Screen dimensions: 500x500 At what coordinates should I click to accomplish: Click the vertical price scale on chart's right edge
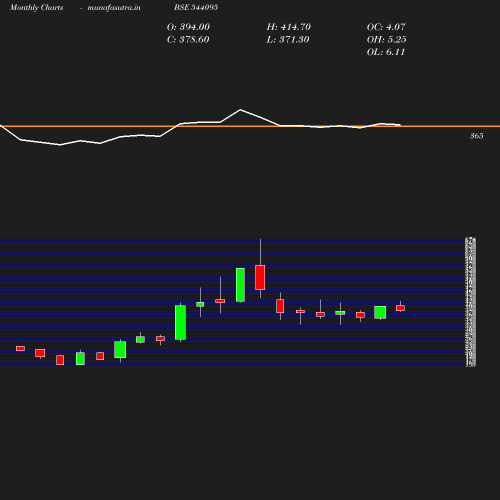[x=470, y=302]
